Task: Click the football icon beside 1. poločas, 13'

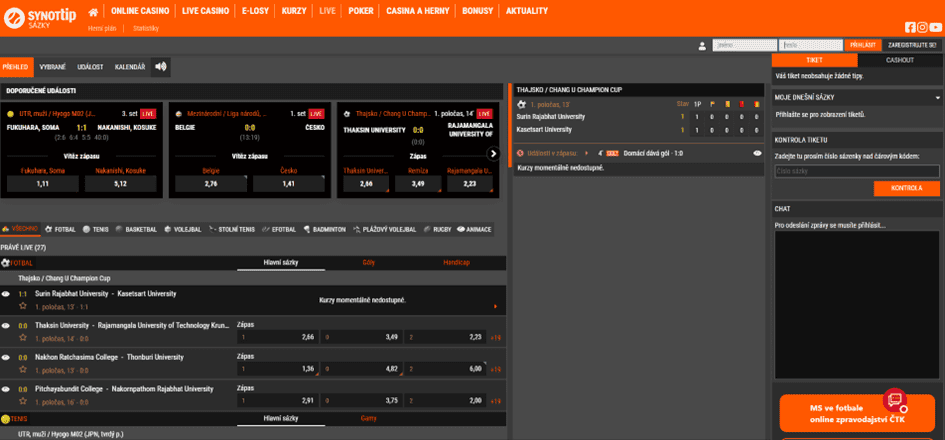Action: [x=521, y=105]
